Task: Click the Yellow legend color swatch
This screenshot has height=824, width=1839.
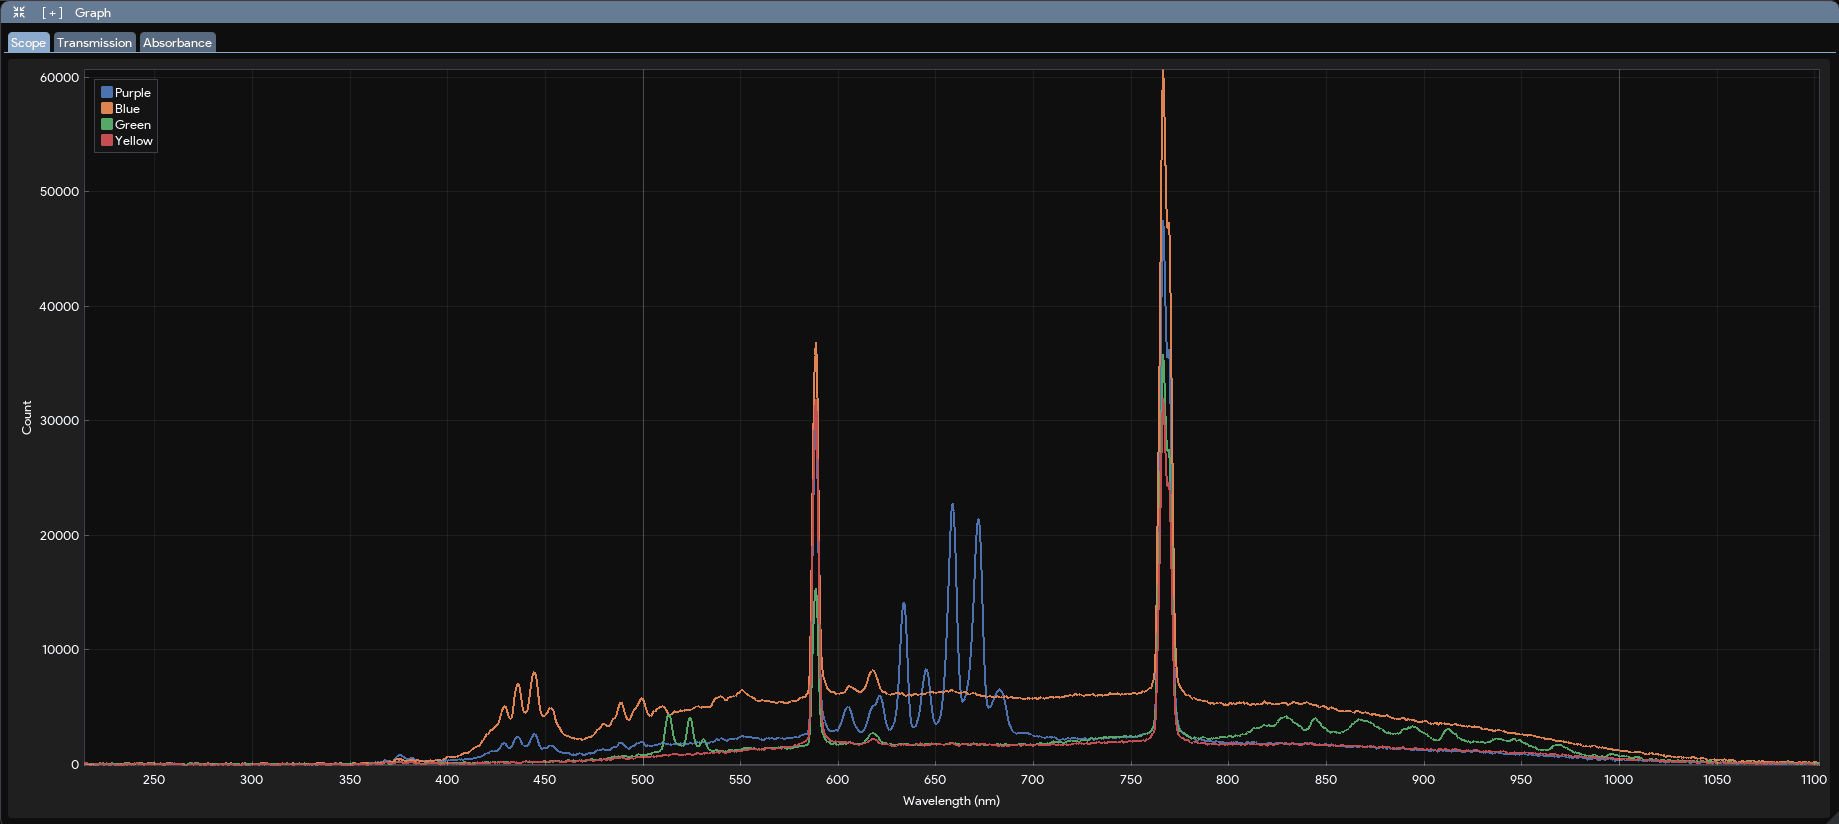Action: pos(107,140)
